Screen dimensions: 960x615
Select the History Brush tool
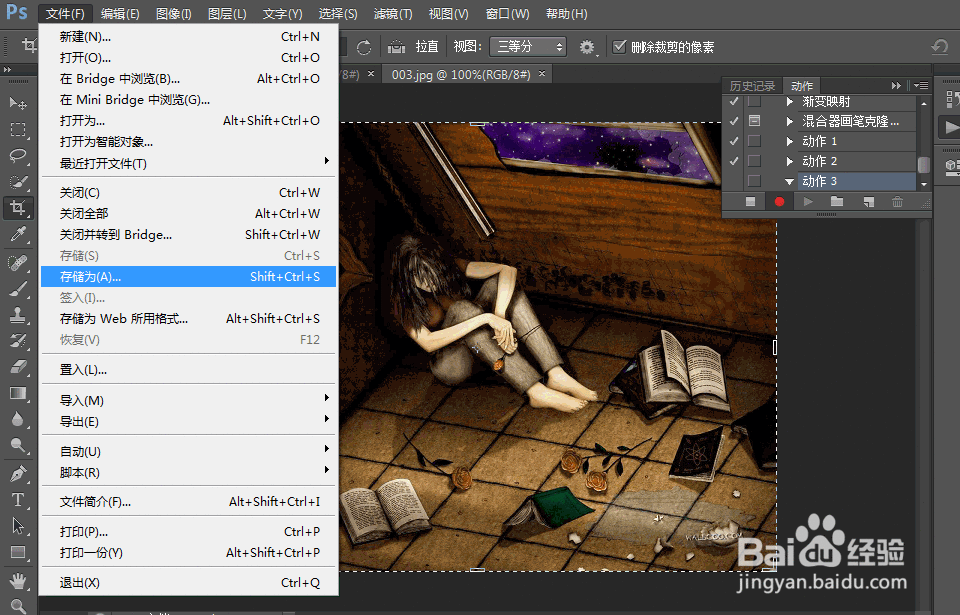18,341
